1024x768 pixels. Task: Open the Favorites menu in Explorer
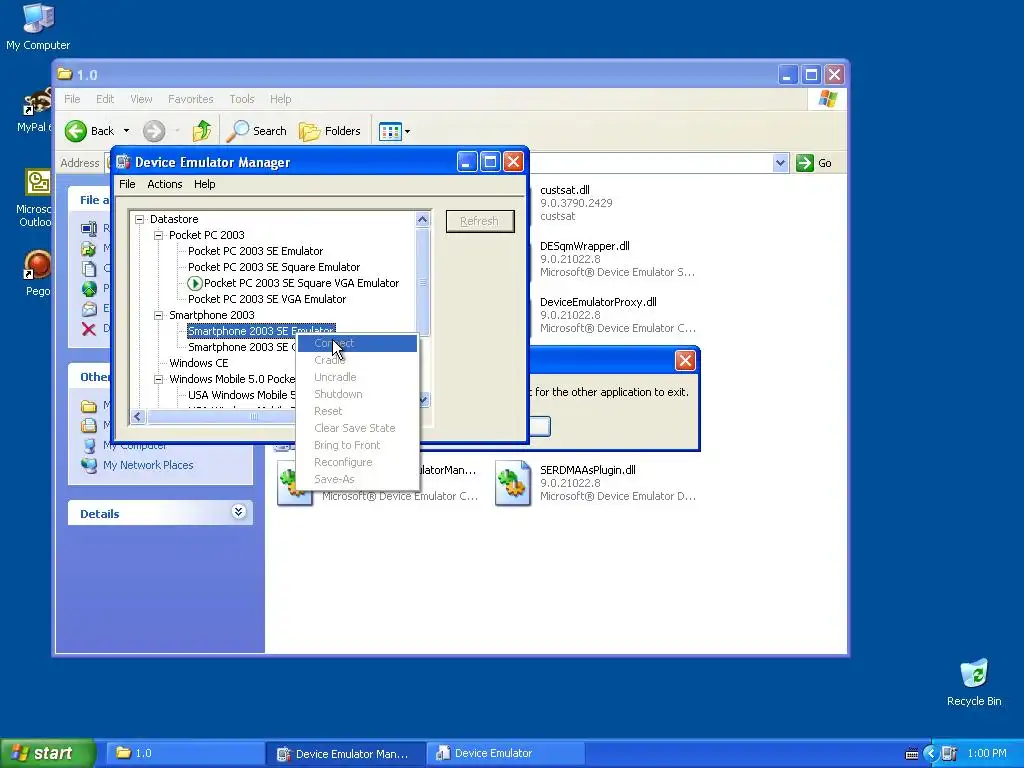point(191,99)
